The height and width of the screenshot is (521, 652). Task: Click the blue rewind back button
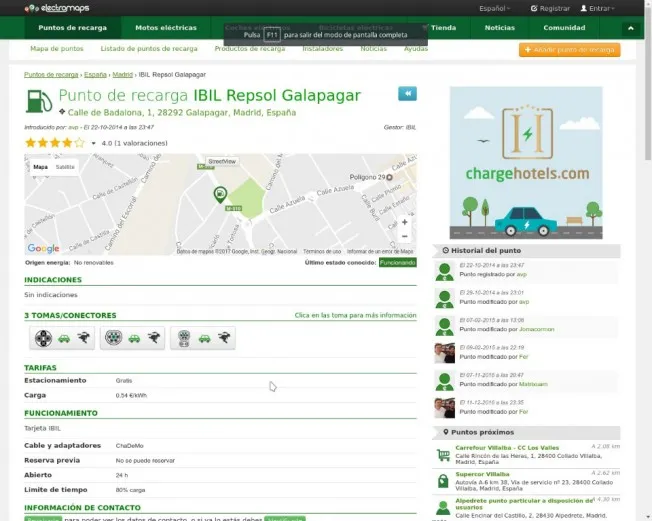pyautogui.click(x=407, y=94)
